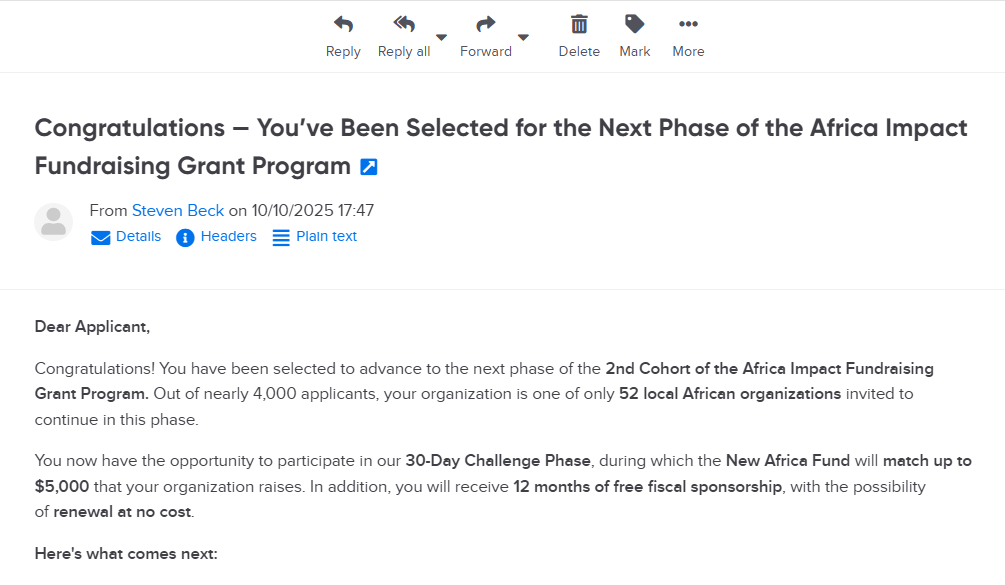Screen dimensions: 1005x585
Task: Click the Reply arrow icon
Action: [x=343, y=24]
